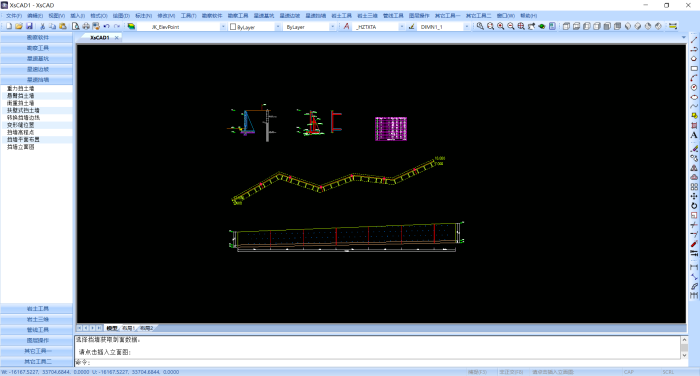The height and width of the screenshot is (376, 700).
Task: Click the Cut scissors icon
Action: pos(42,26)
